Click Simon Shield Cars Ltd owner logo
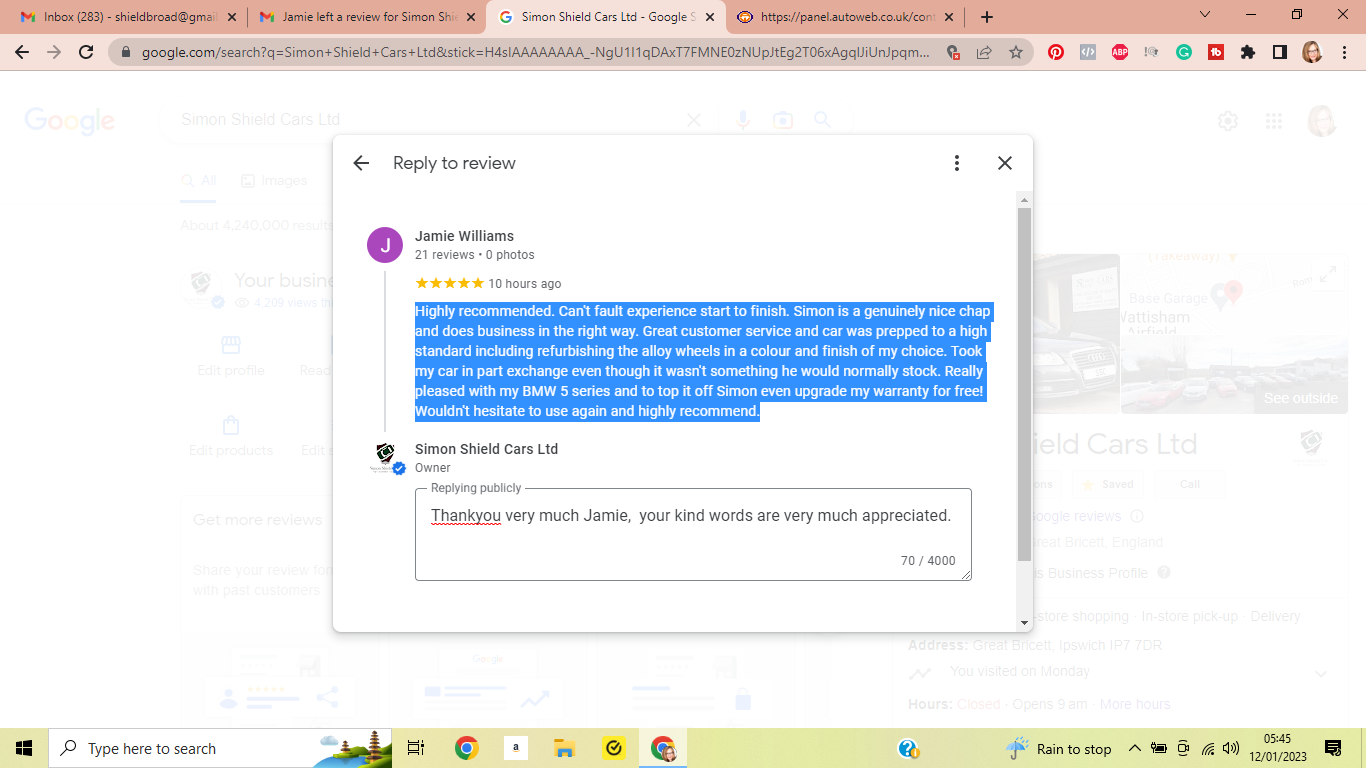Screen dimensions: 1366x768 [385, 458]
